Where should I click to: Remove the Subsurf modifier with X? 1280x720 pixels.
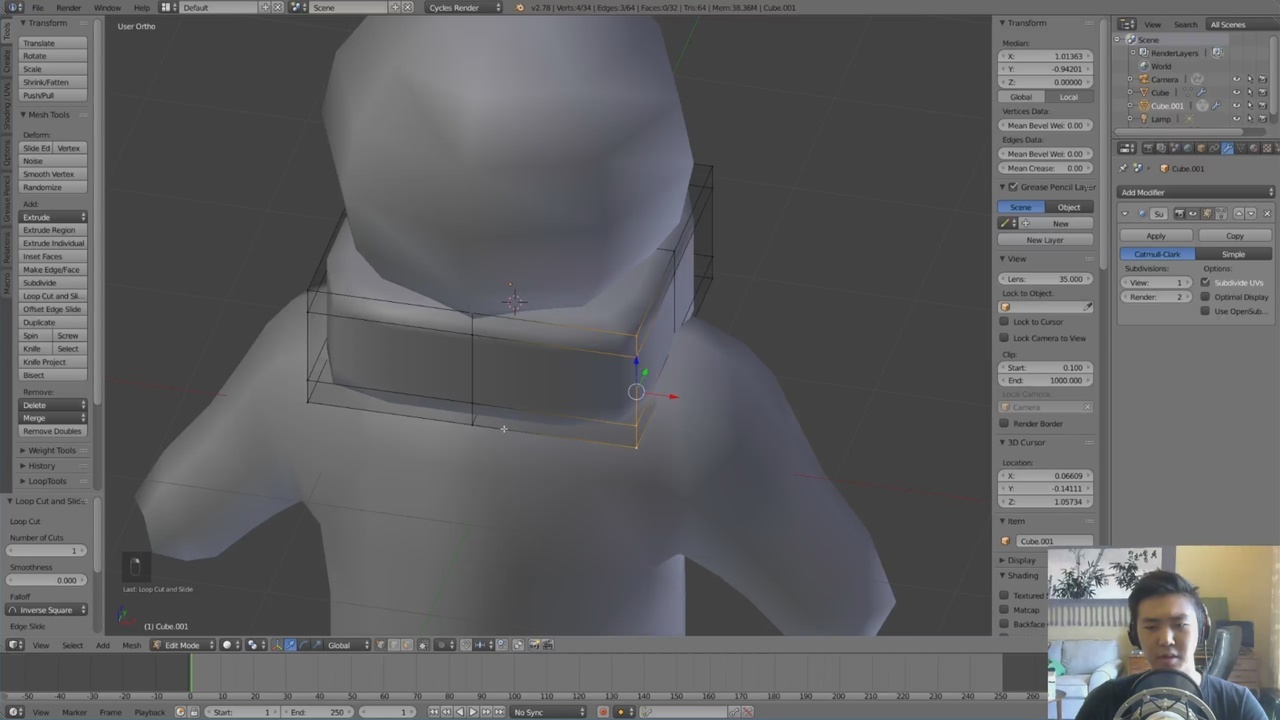[1267, 214]
